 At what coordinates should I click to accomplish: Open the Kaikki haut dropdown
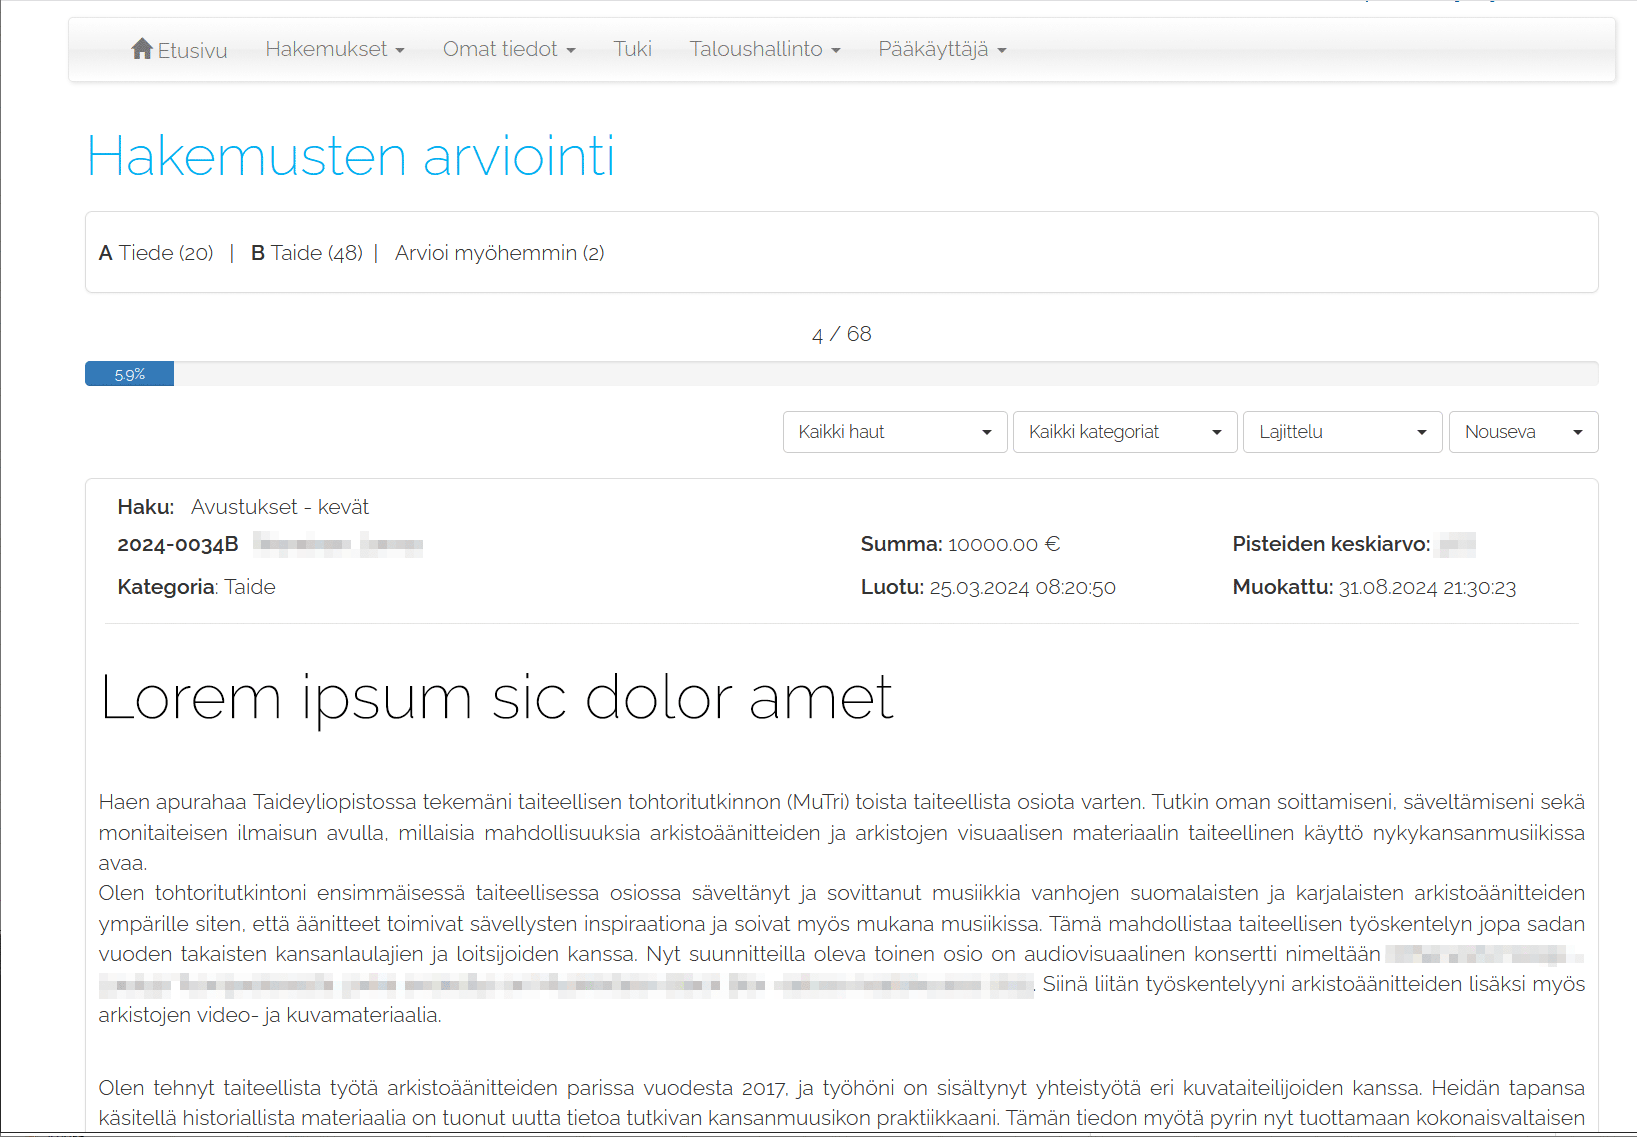pyautogui.click(x=894, y=432)
